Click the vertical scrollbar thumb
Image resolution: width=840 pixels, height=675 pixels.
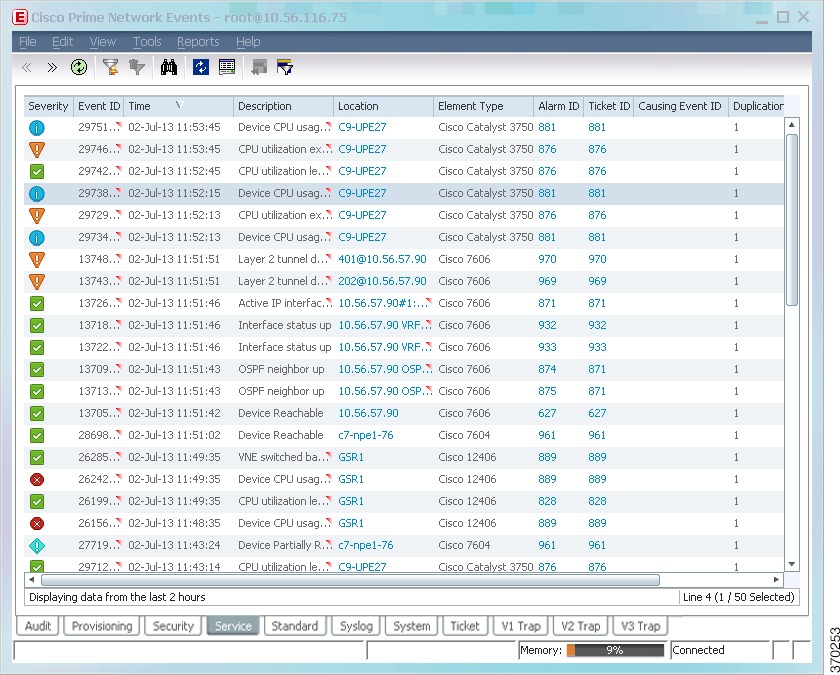click(792, 220)
